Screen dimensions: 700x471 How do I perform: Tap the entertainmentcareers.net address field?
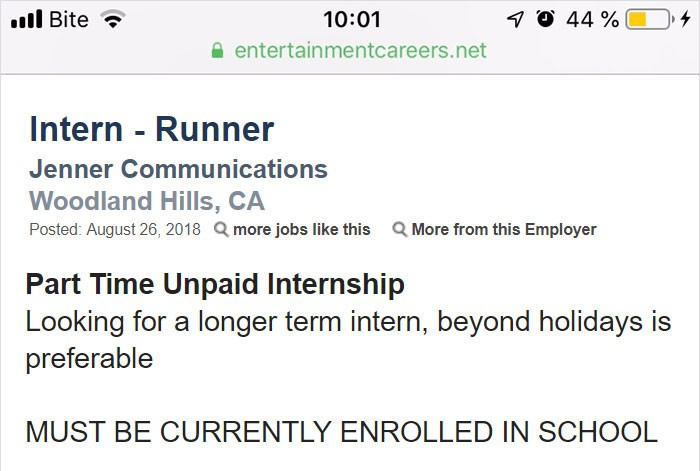(360, 50)
